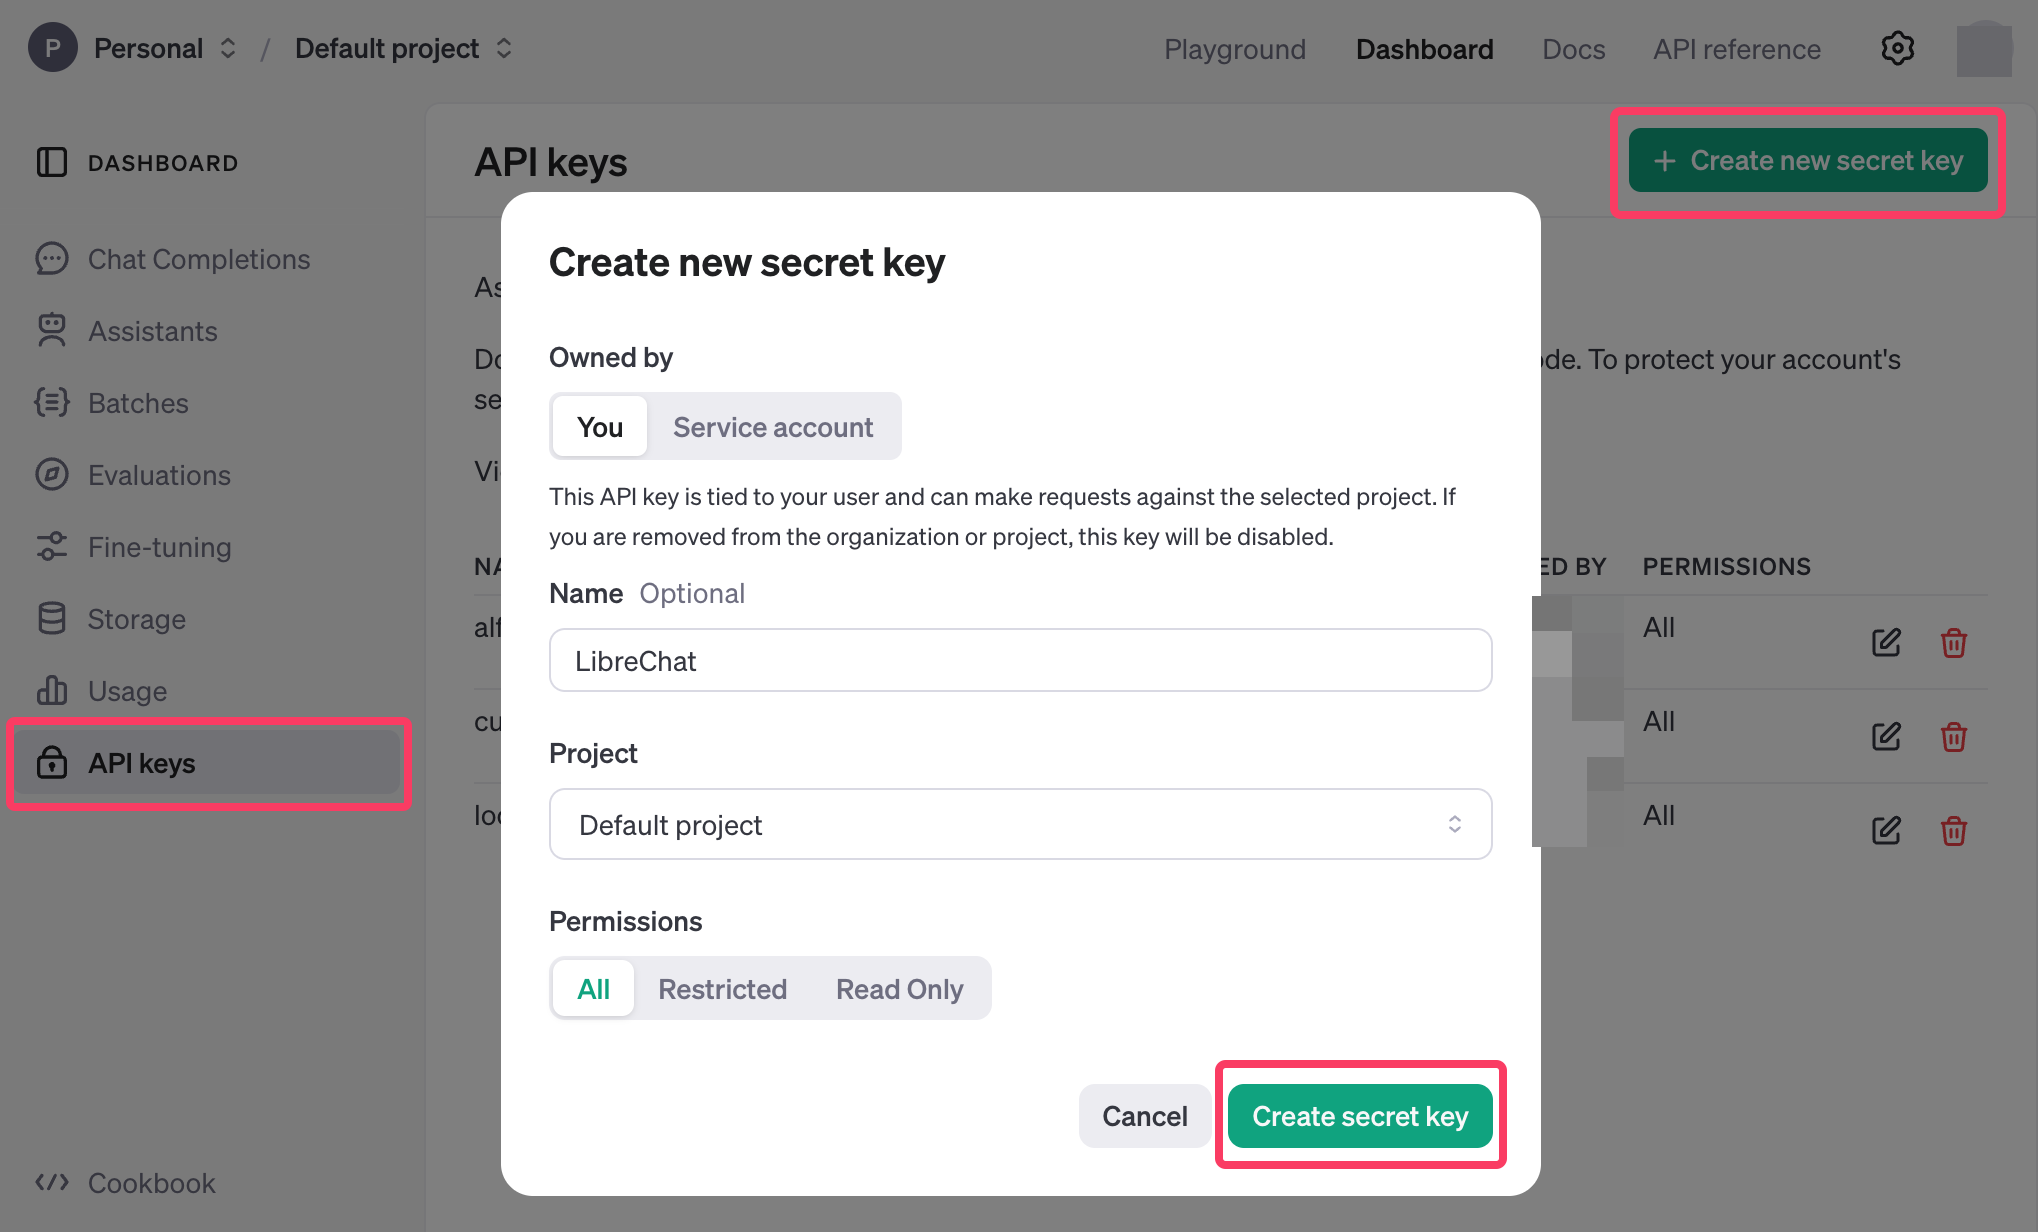This screenshot has width=2038, height=1232.
Task: Expand the Default project dropdown in the dialog
Action: 1020,825
